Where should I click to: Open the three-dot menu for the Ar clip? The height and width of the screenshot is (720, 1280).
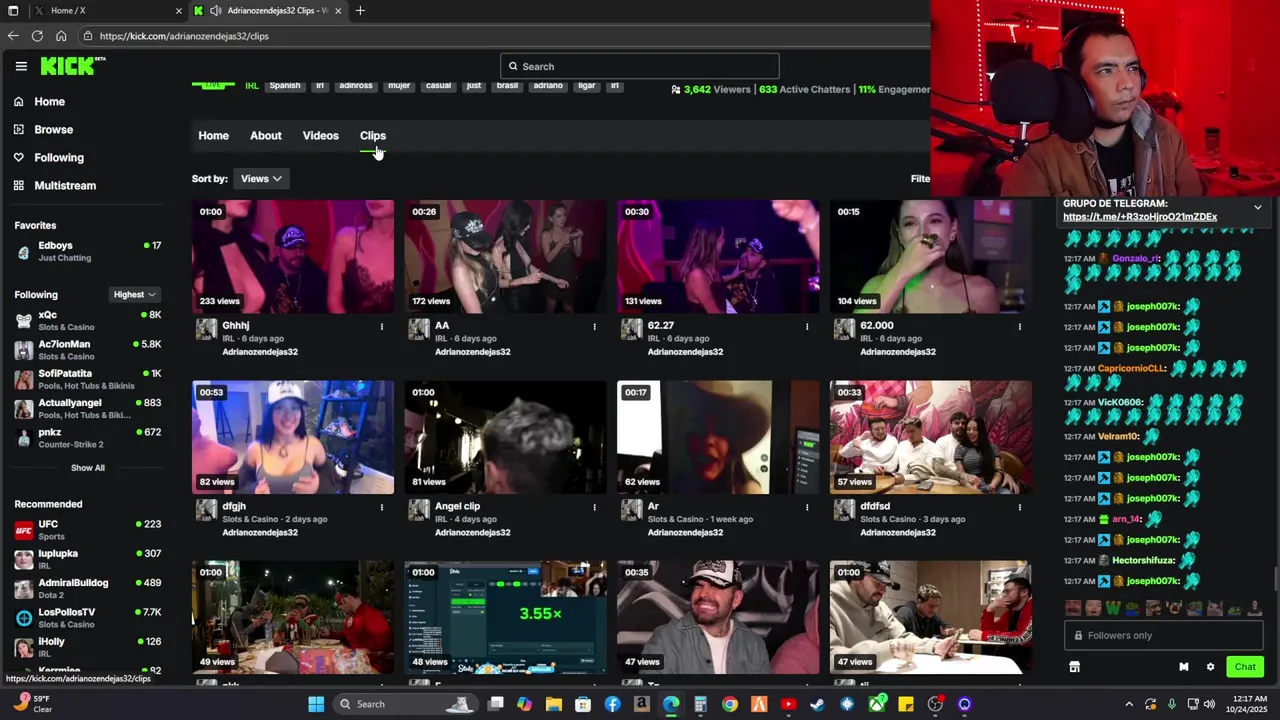807,507
